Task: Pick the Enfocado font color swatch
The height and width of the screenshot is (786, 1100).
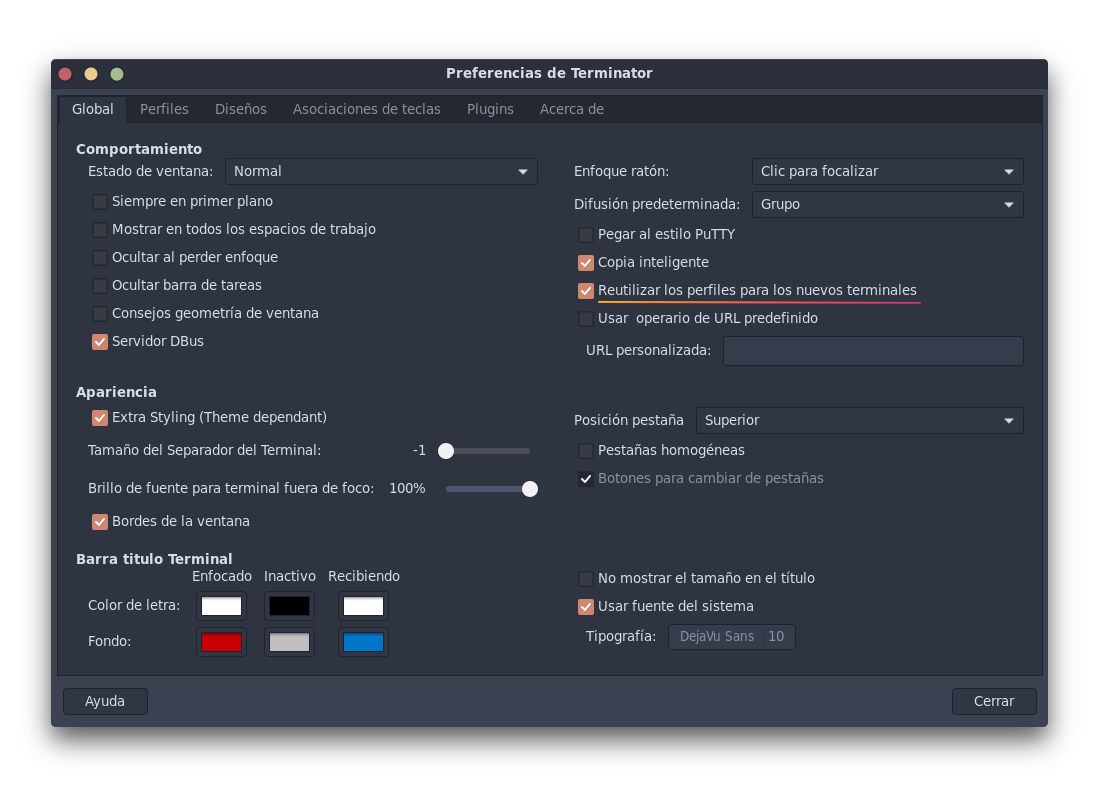Action: (x=222, y=606)
